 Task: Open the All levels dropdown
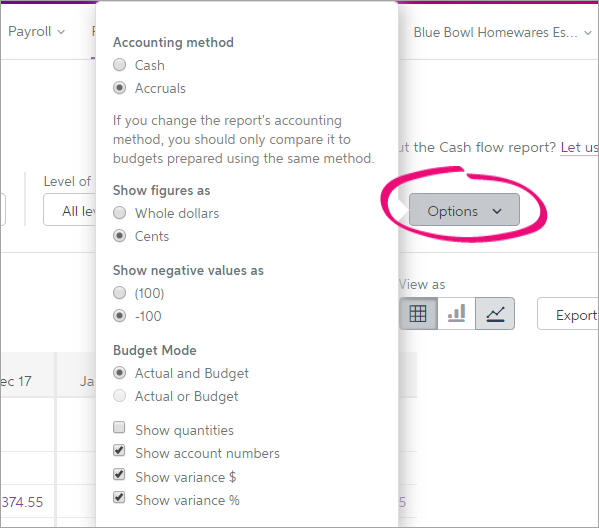click(69, 210)
